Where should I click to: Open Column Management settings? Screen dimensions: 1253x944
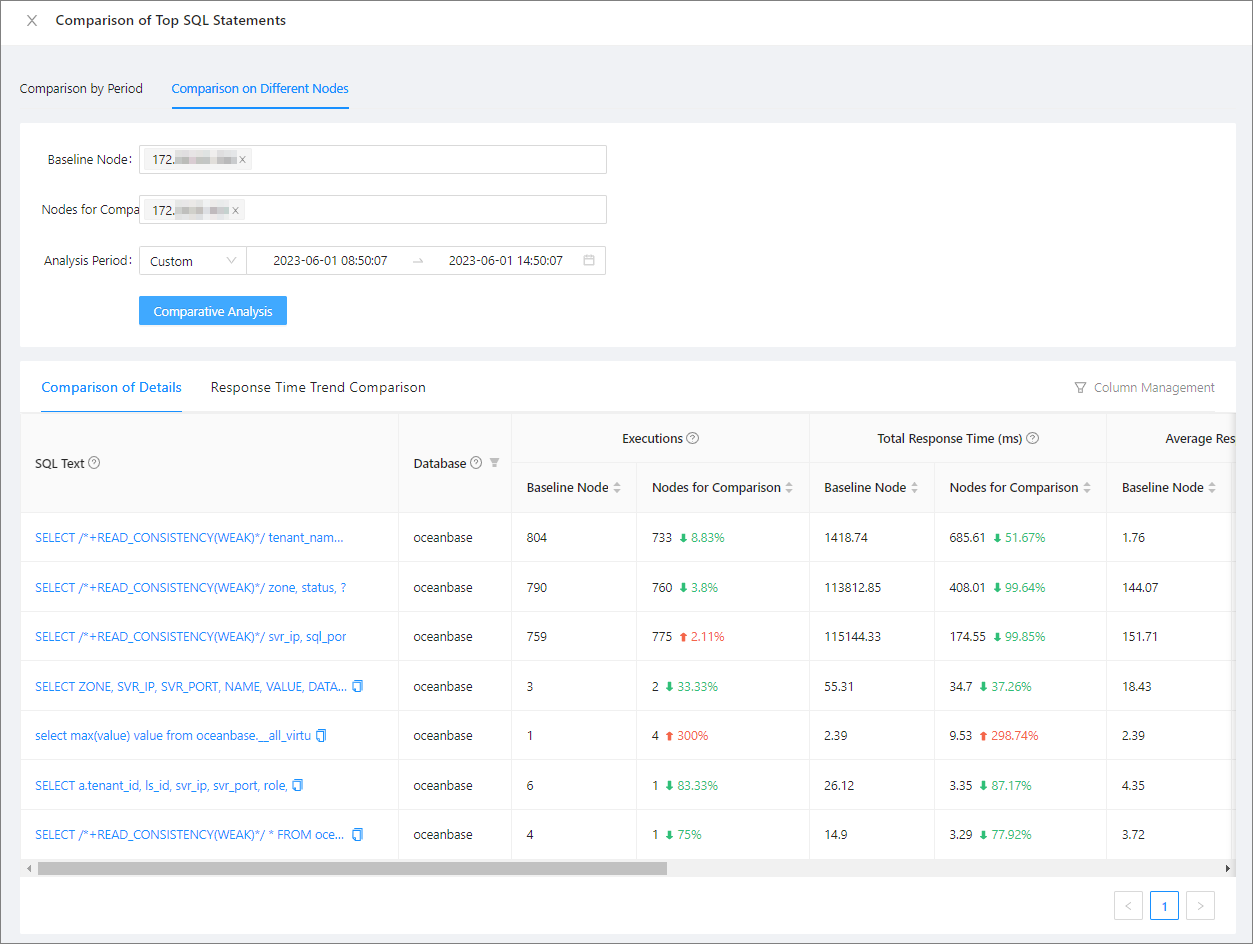point(1144,387)
